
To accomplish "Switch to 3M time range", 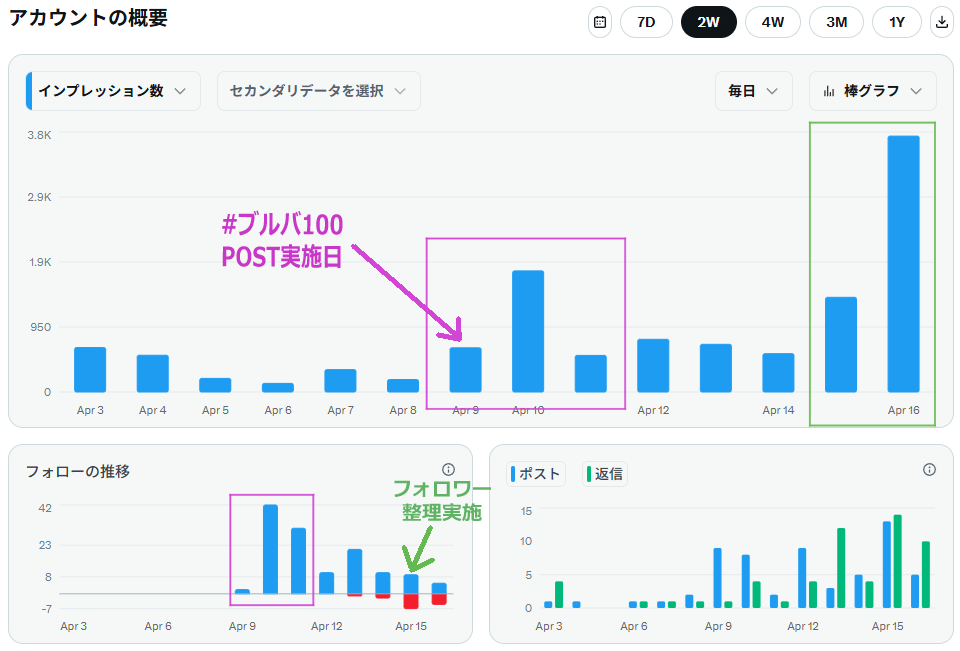I will (x=836, y=22).
